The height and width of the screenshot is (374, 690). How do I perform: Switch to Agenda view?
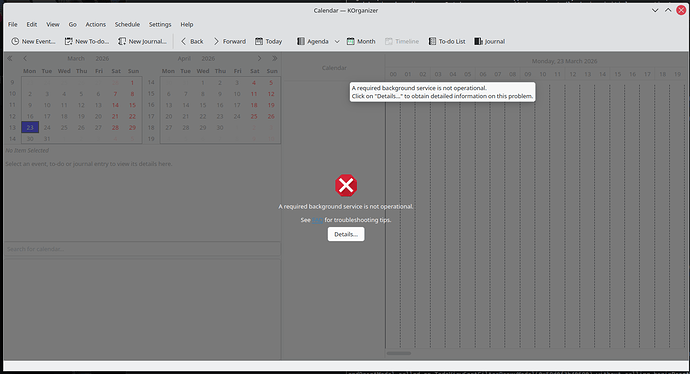coord(313,41)
